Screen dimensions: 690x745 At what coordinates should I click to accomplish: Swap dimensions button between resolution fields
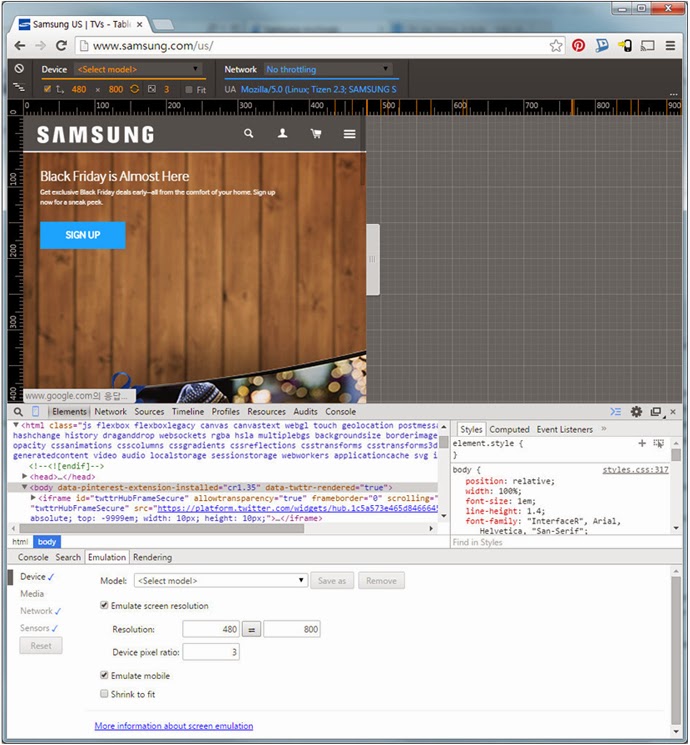[x=252, y=629]
